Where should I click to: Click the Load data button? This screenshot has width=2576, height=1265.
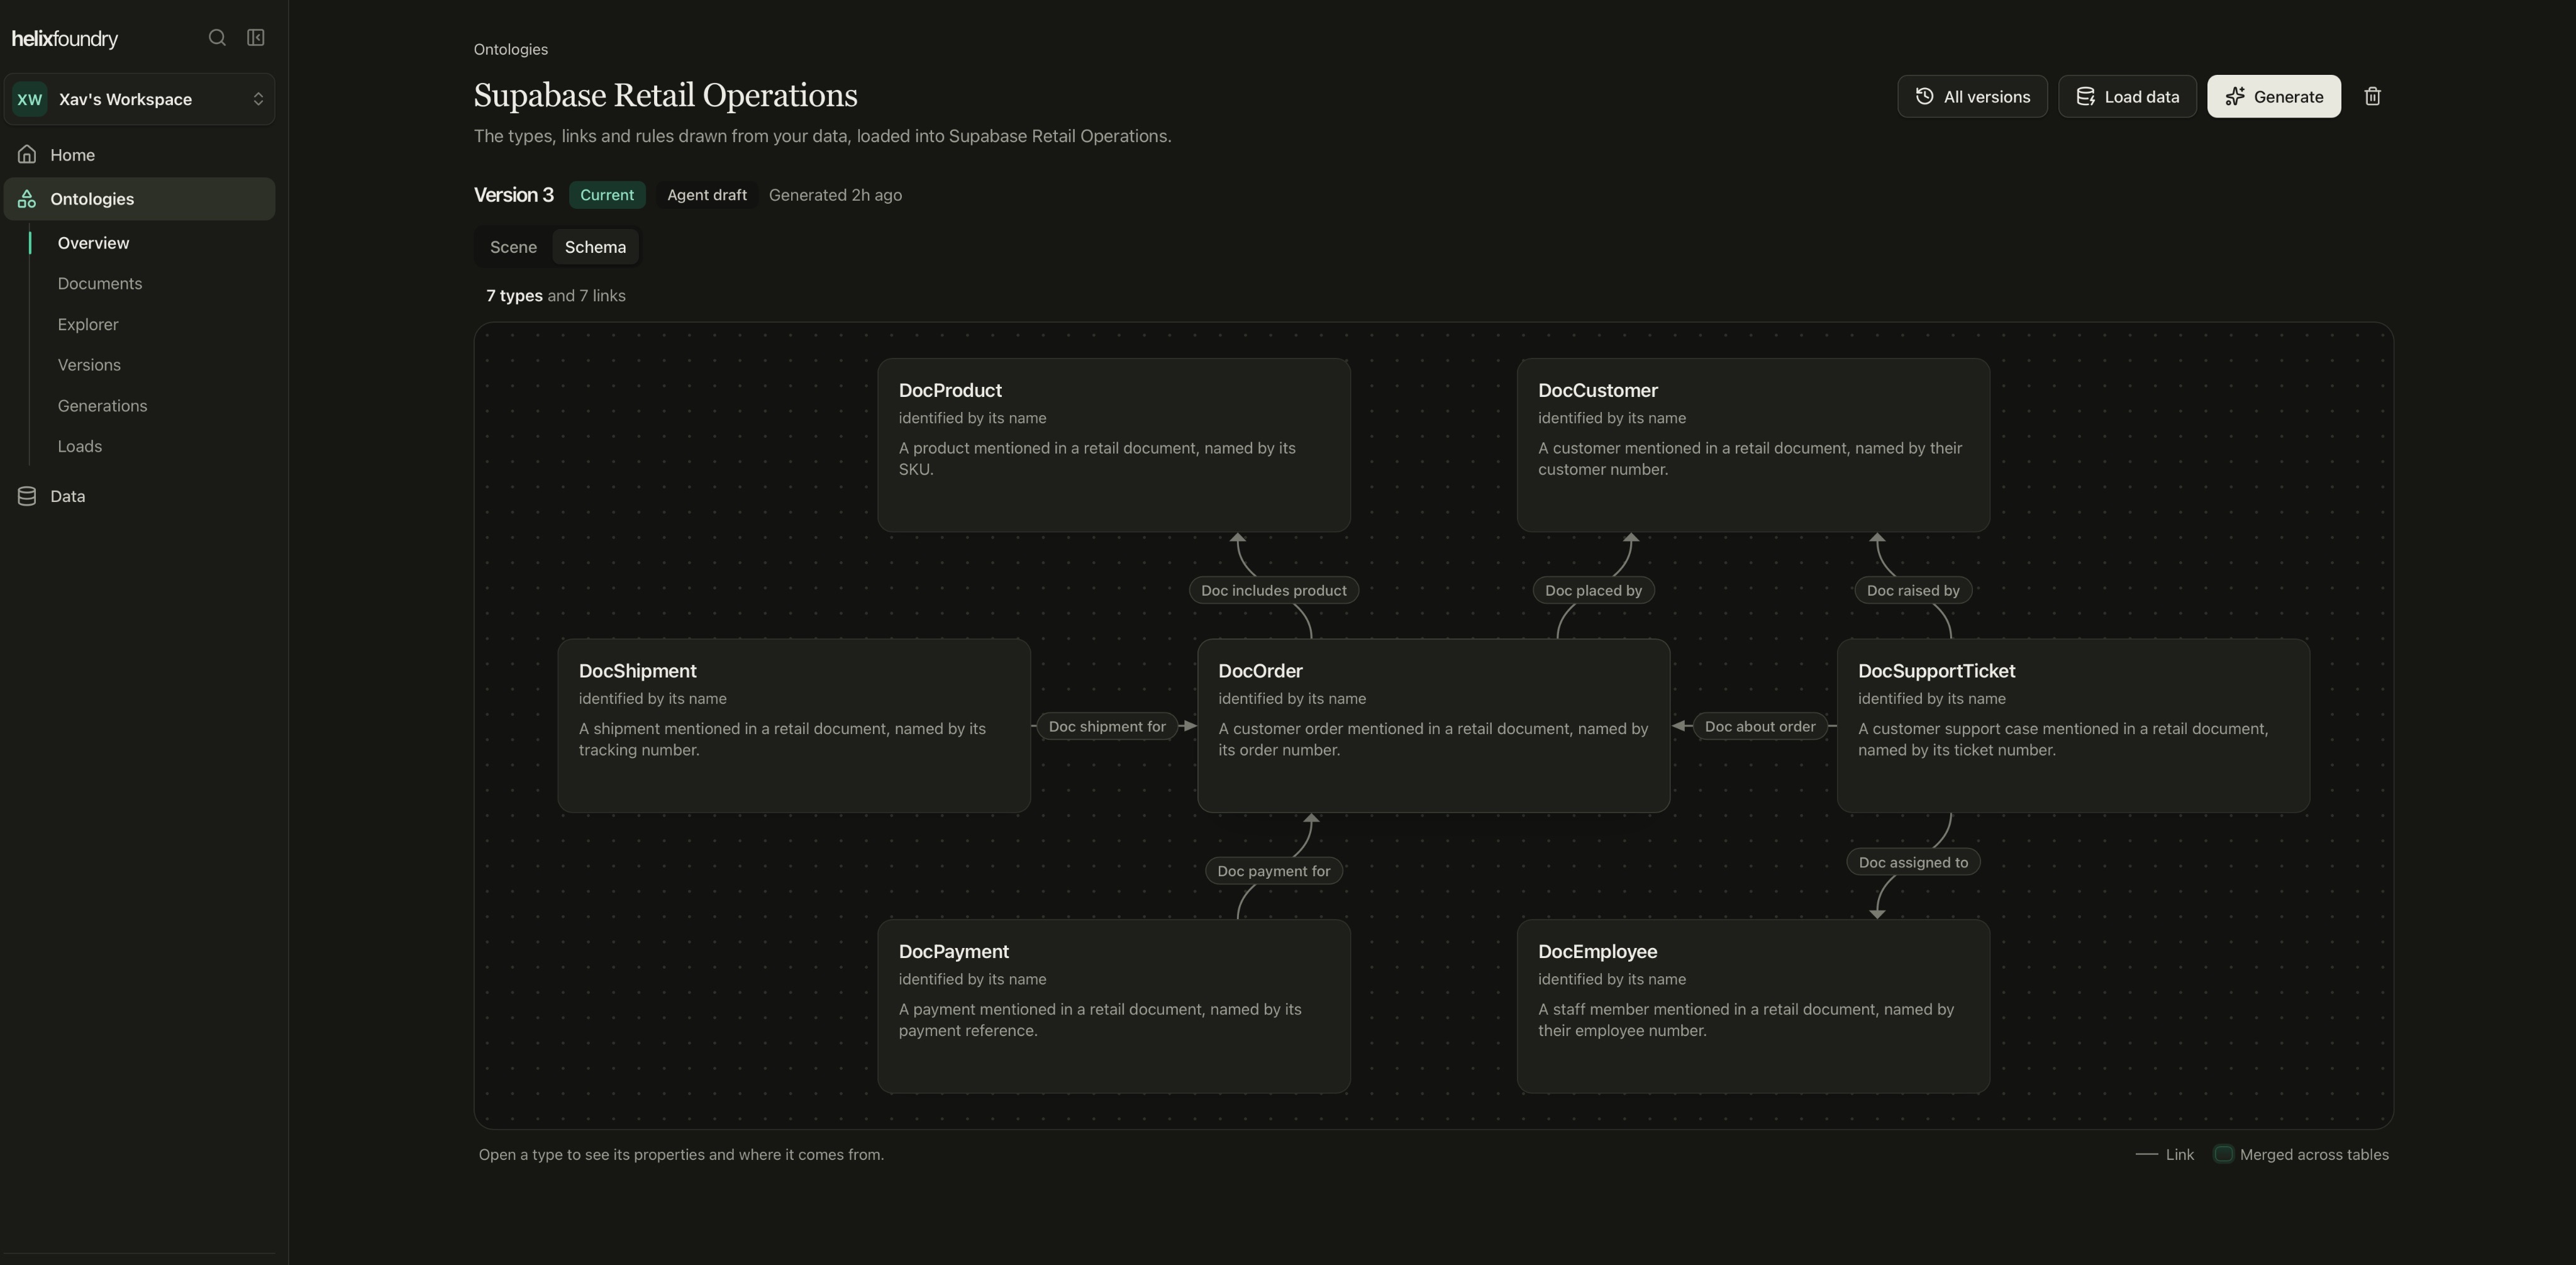coord(2127,96)
